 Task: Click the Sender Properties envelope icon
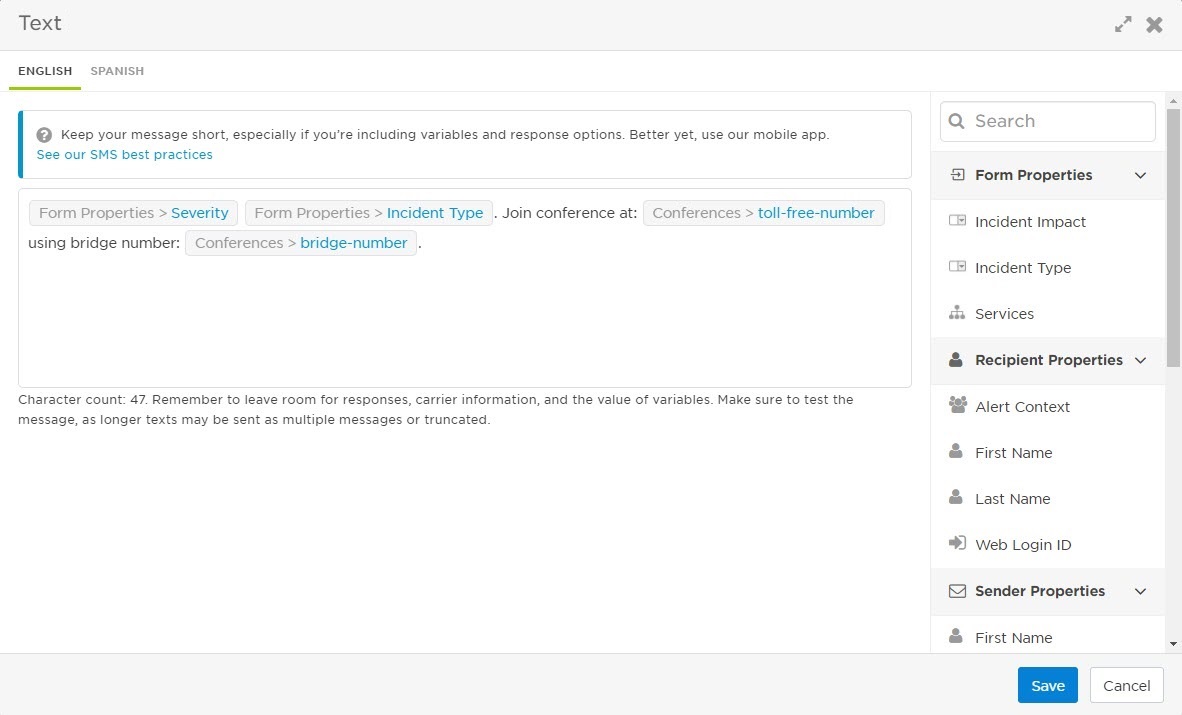point(957,591)
